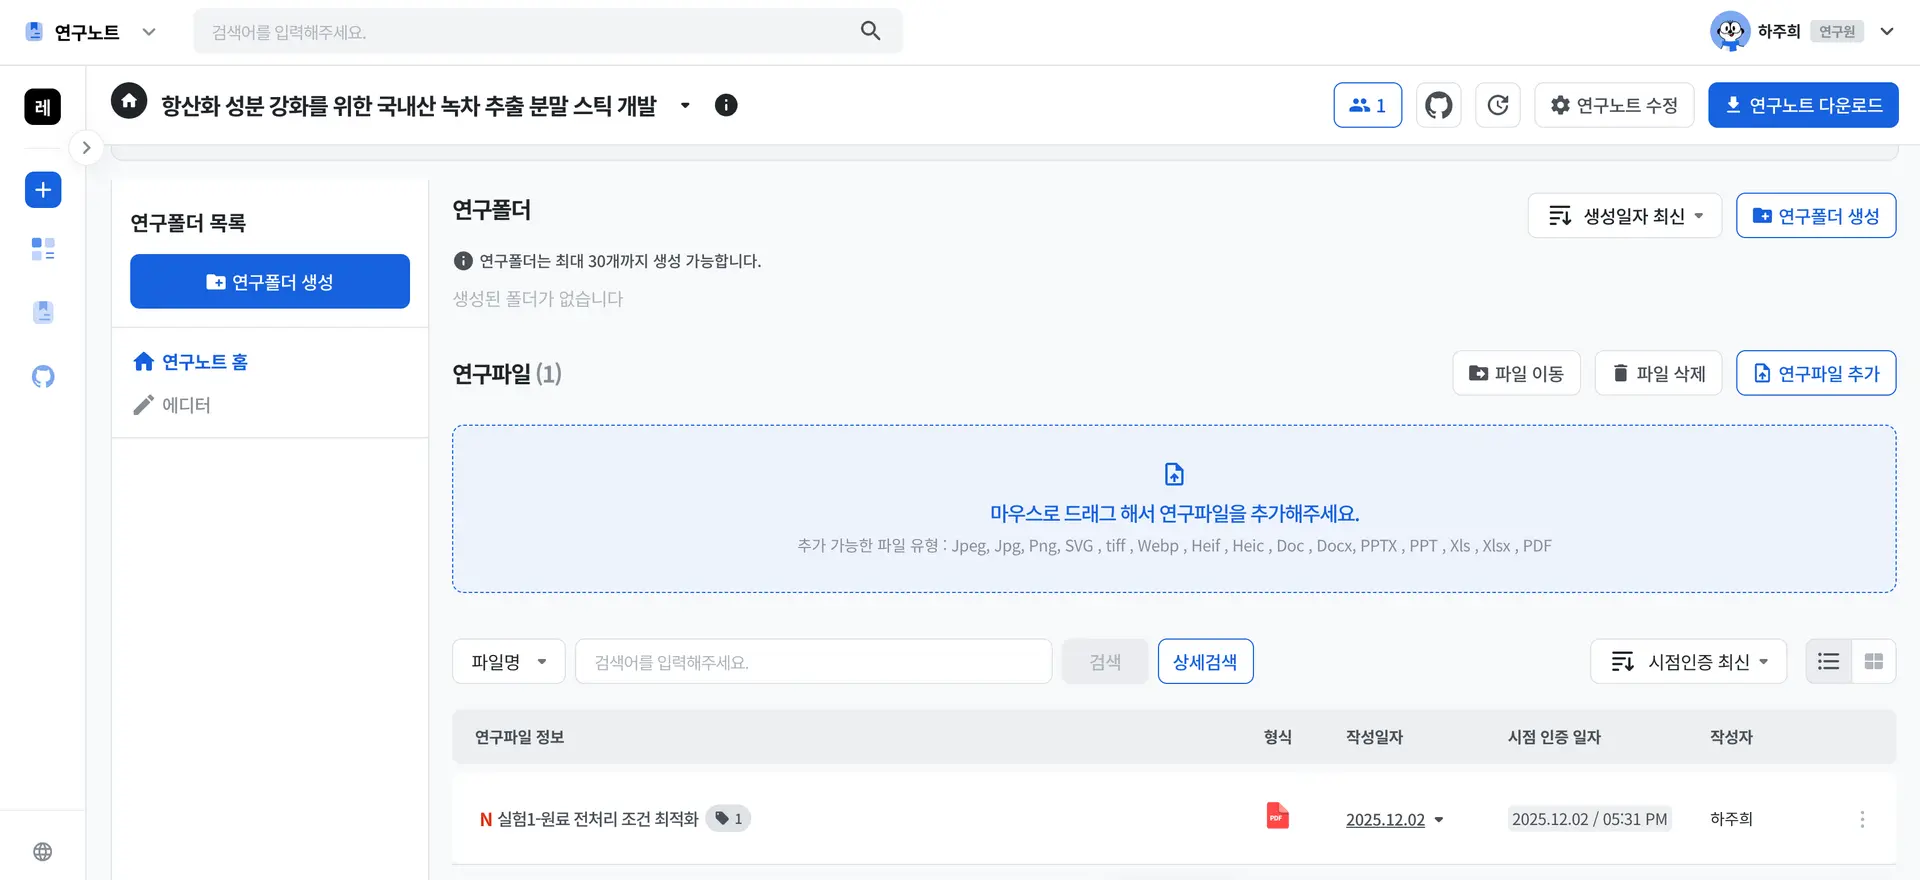Switch to grid view
This screenshot has height=880, width=1920.
1874,661
